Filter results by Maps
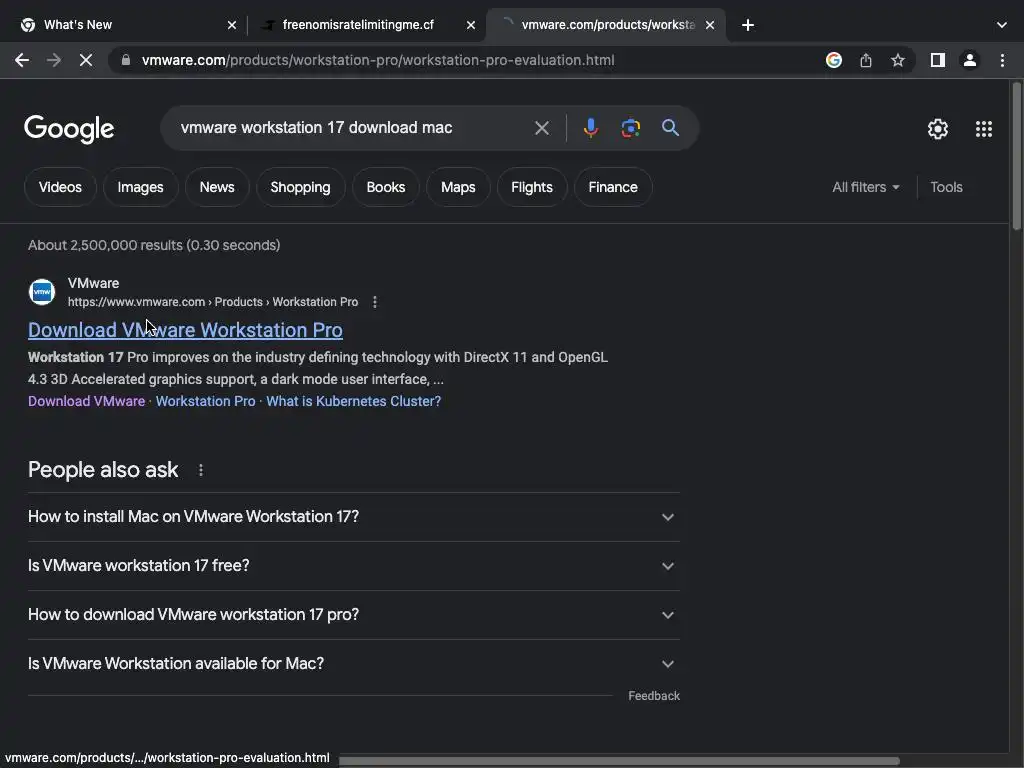 pyautogui.click(x=458, y=187)
